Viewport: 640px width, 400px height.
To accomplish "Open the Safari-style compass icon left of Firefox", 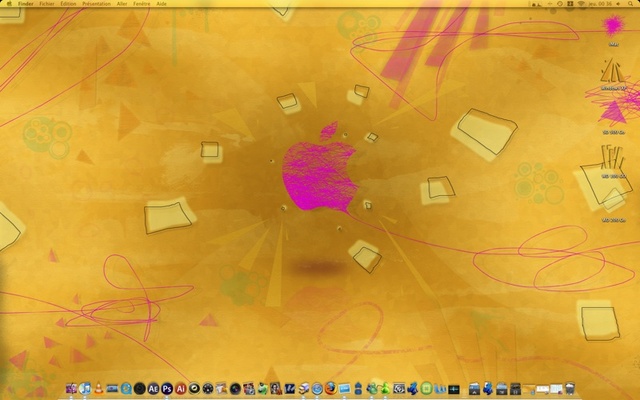I will pos(317,388).
